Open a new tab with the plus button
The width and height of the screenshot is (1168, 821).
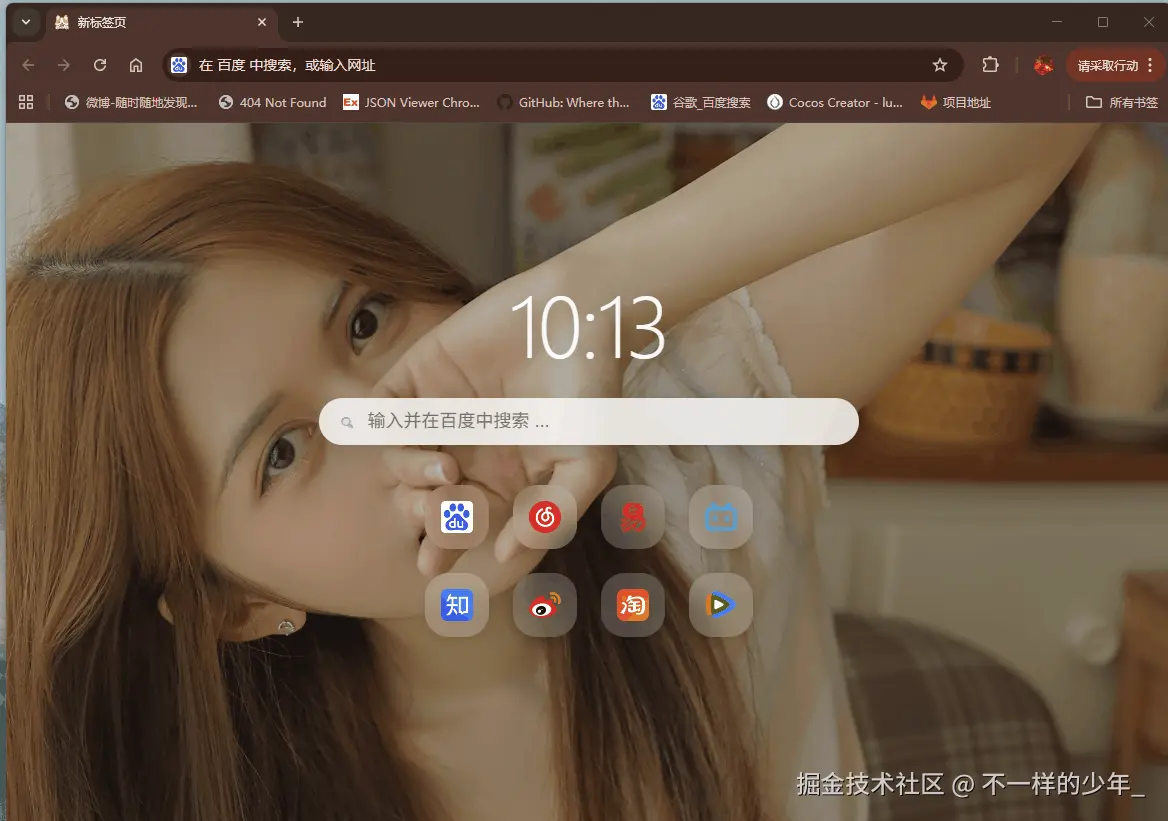297,22
